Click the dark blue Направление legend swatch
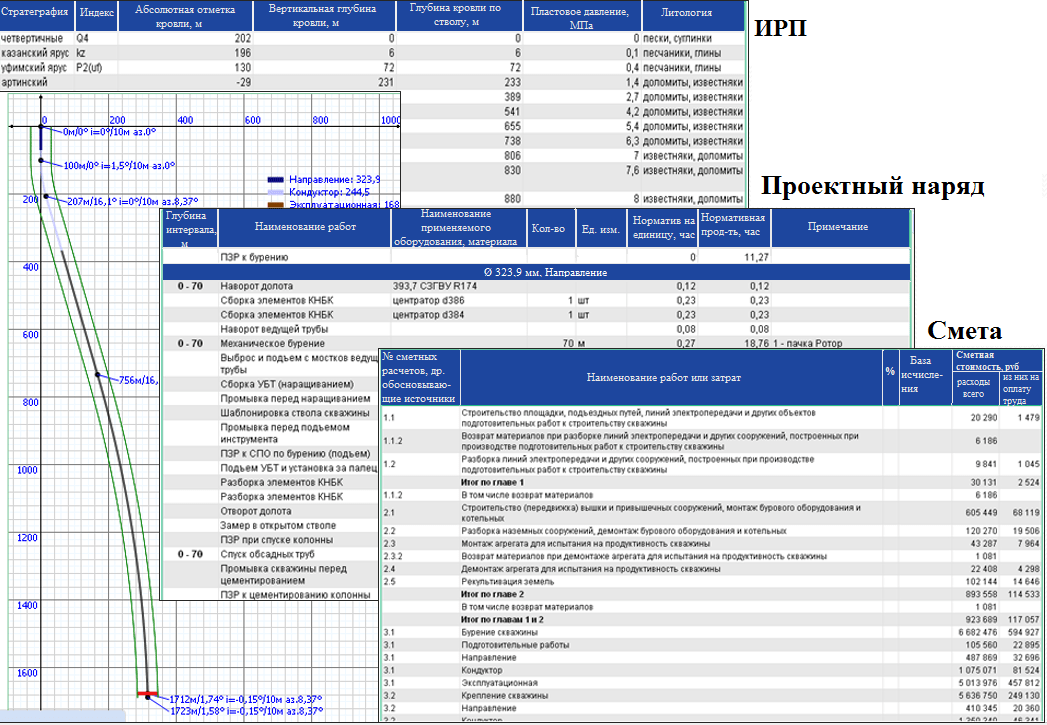Viewport: 1047px width, 725px height. pos(275,180)
